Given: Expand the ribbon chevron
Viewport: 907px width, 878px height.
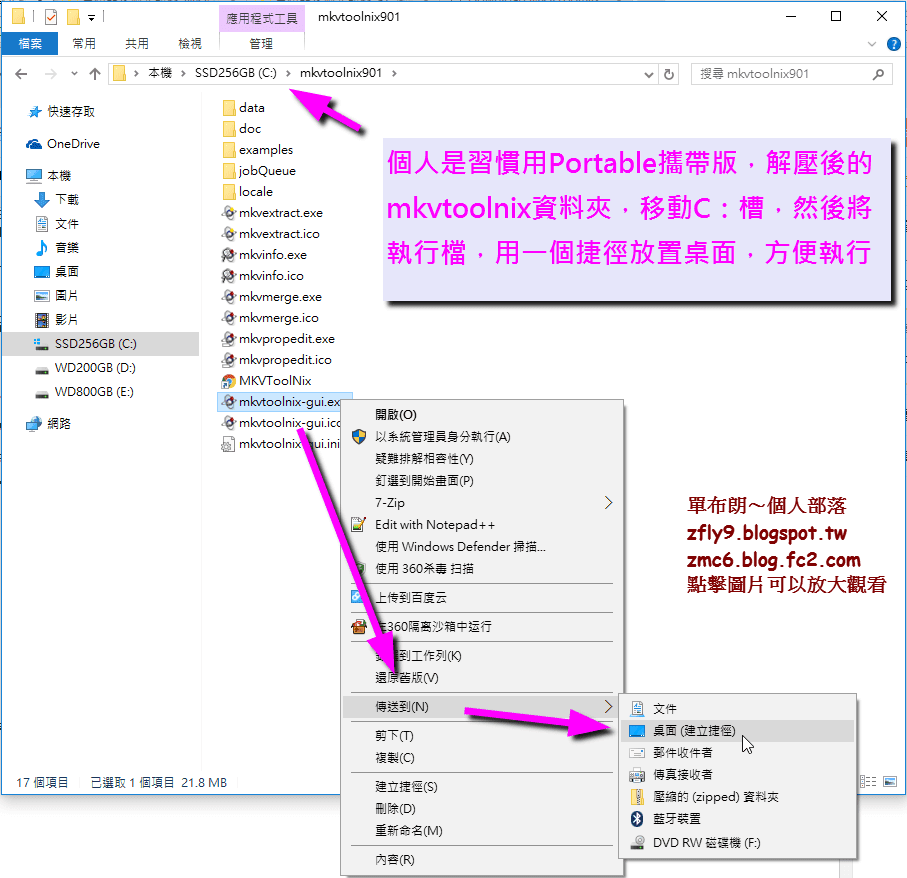Looking at the screenshot, I should pyautogui.click(x=872, y=44).
